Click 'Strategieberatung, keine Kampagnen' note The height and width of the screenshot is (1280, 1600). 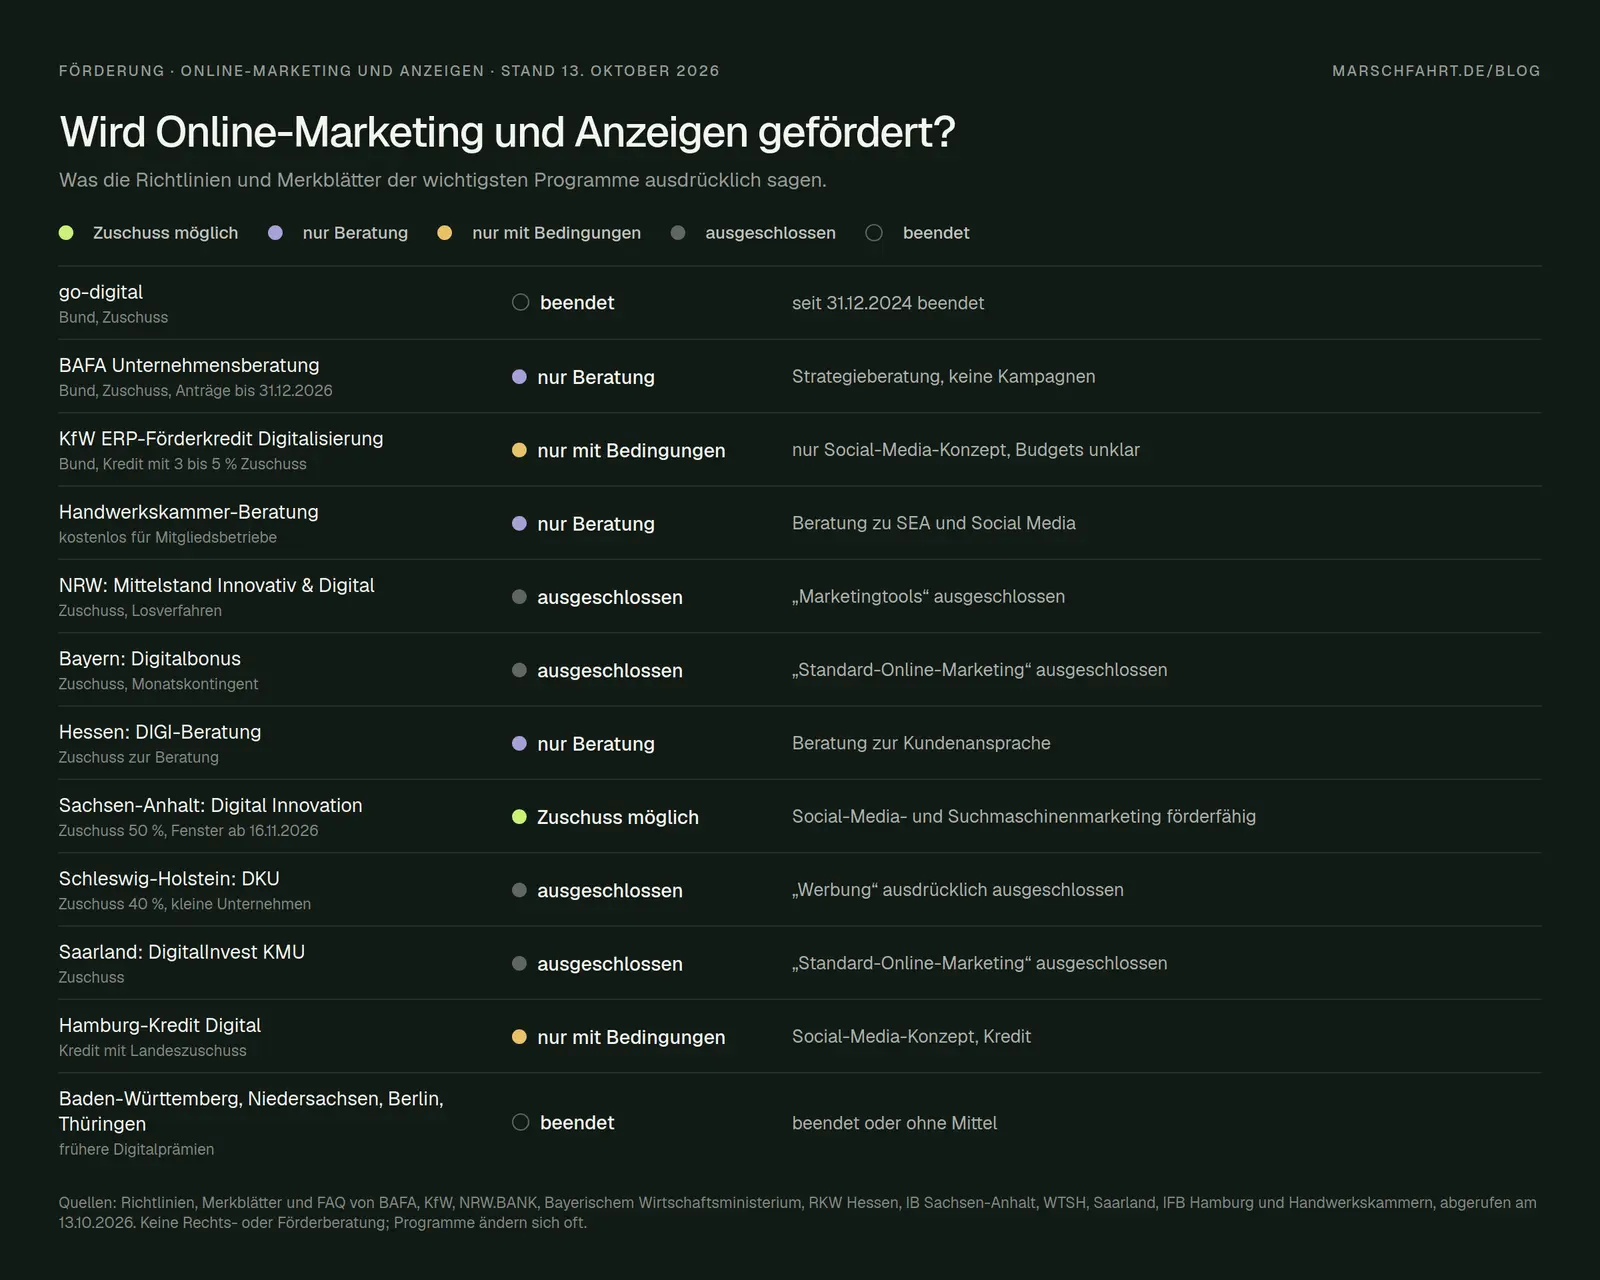944,376
